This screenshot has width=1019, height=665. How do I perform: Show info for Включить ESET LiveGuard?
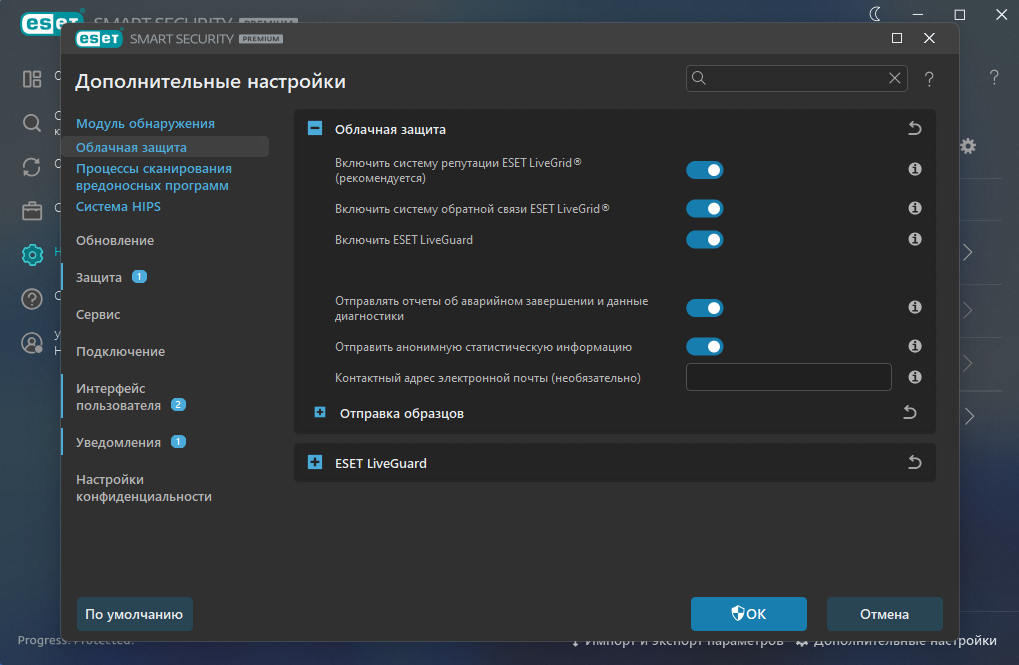915,239
